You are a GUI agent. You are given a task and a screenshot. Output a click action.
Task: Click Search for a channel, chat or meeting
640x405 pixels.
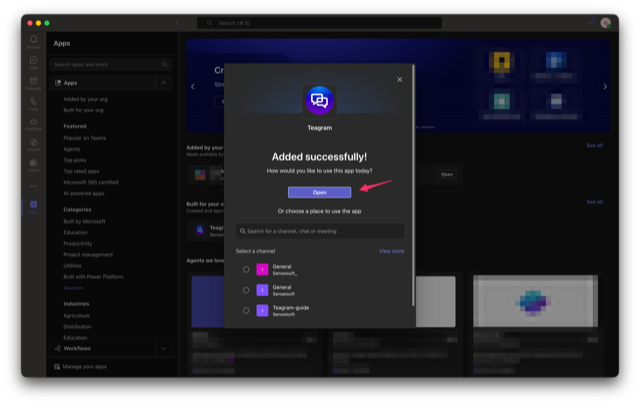click(320, 231)
